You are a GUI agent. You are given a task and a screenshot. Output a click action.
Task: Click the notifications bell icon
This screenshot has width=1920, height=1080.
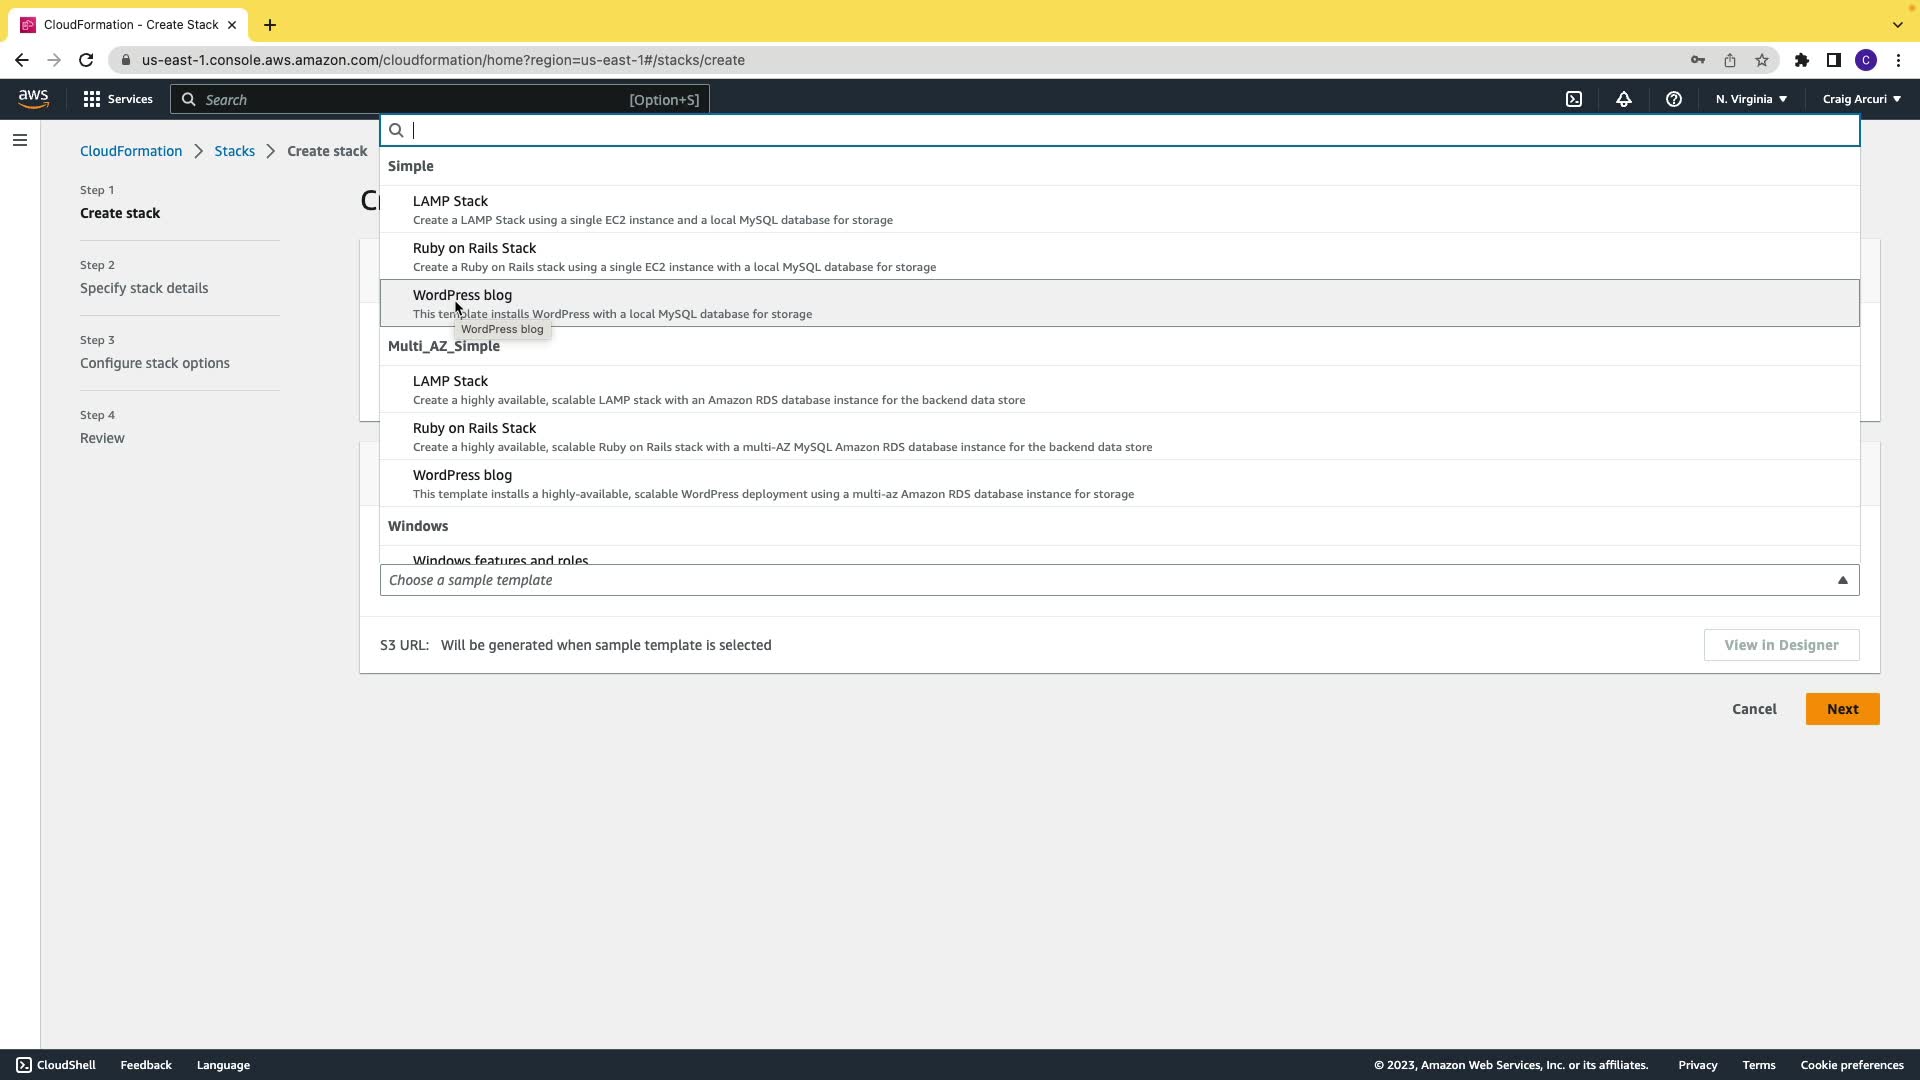[x=1624, y=99]
